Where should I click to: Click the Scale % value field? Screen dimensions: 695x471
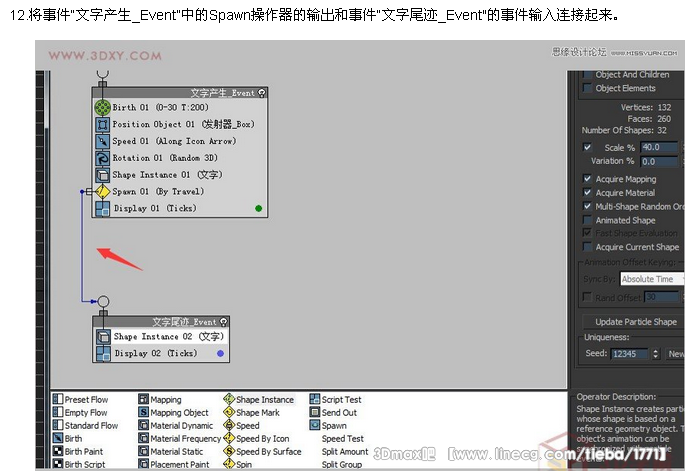tap(659, 147)
